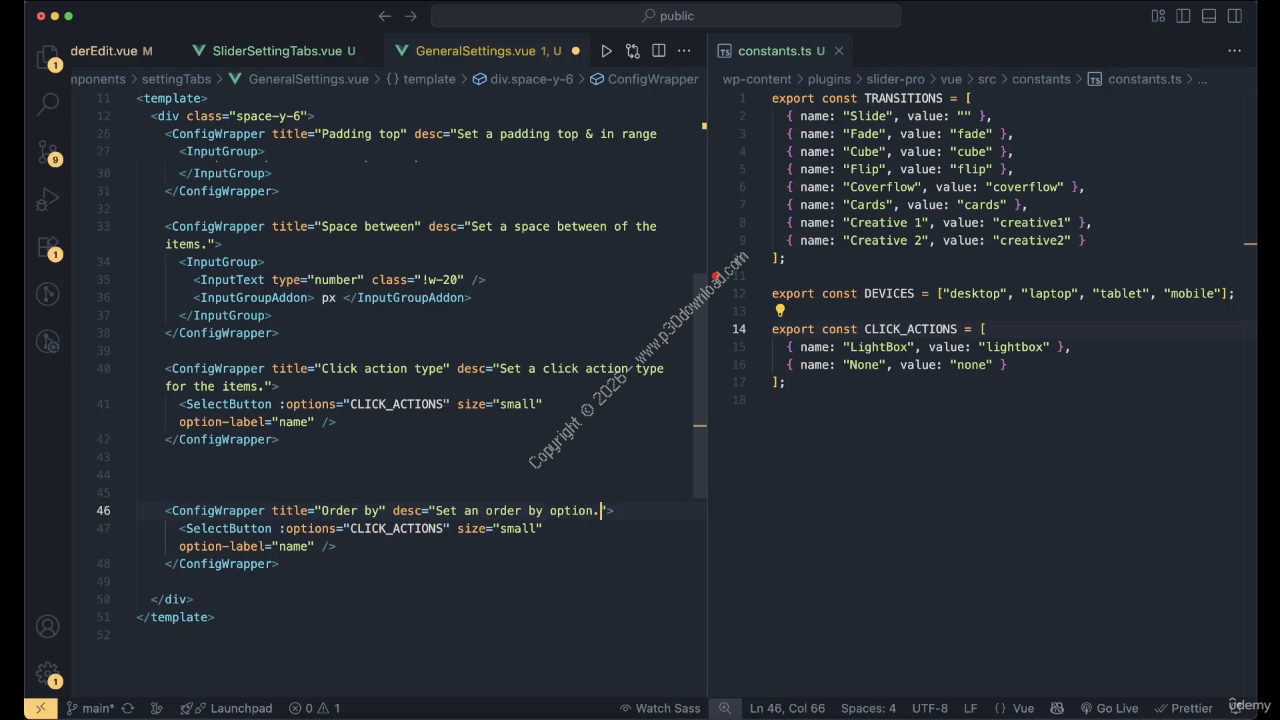Click the lightbulb code action icon
This screenshot has height=720, width=1280.
780,311
